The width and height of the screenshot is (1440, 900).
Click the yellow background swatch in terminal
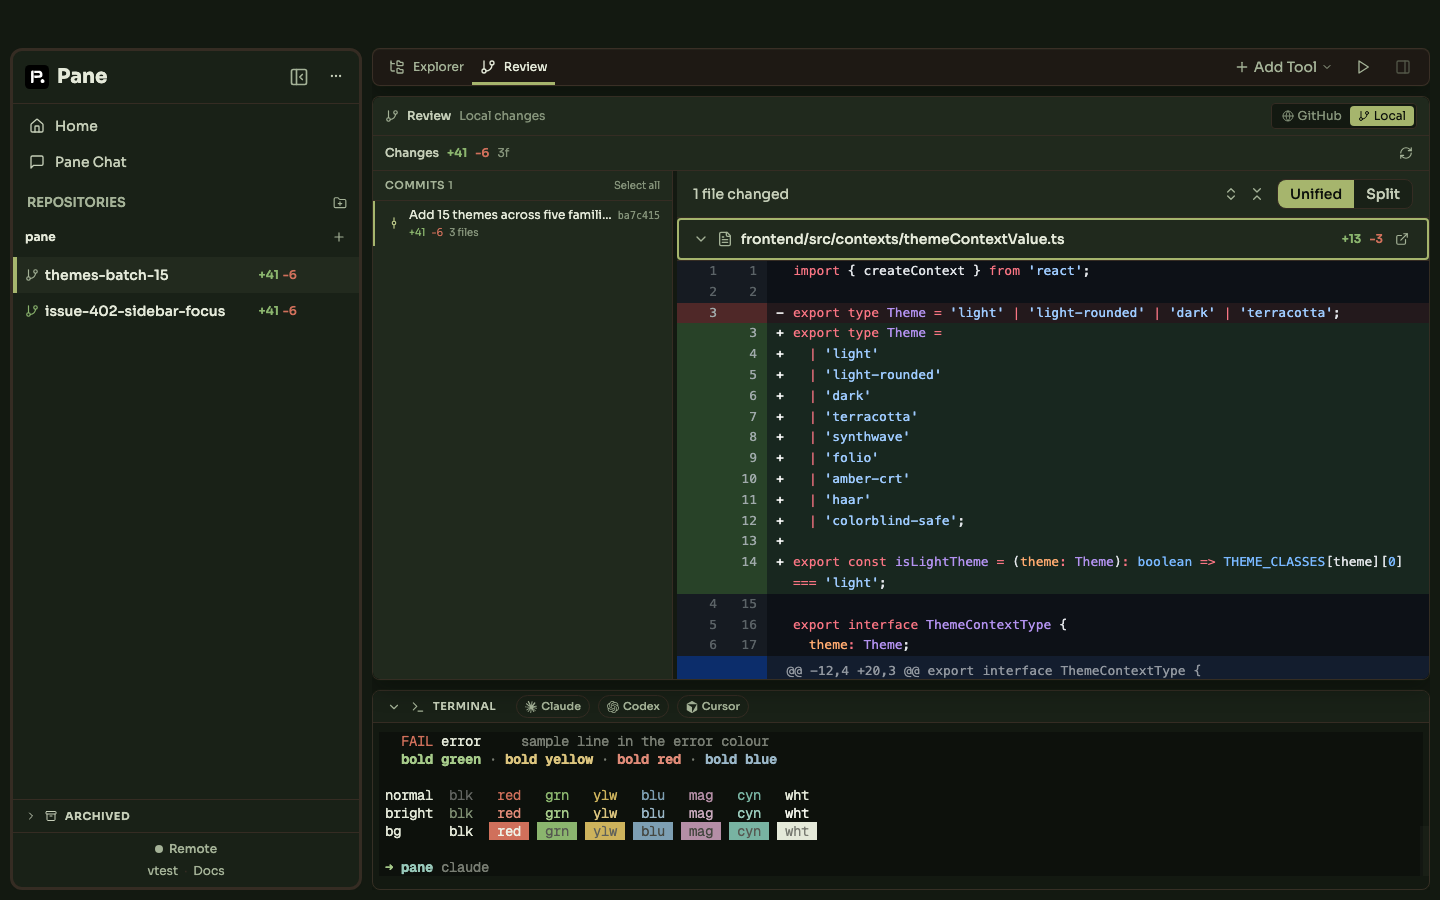tap(605, 832)
